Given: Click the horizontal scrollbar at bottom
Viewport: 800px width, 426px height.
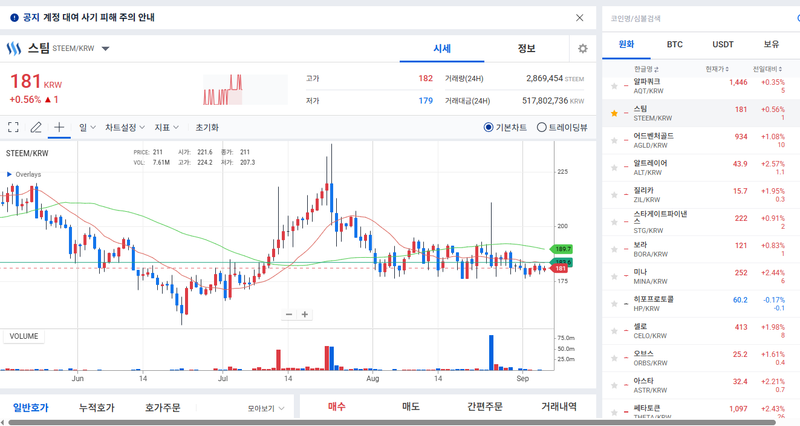Looking at the screenshot, I should pyautogui.click(x=392, y=422).
